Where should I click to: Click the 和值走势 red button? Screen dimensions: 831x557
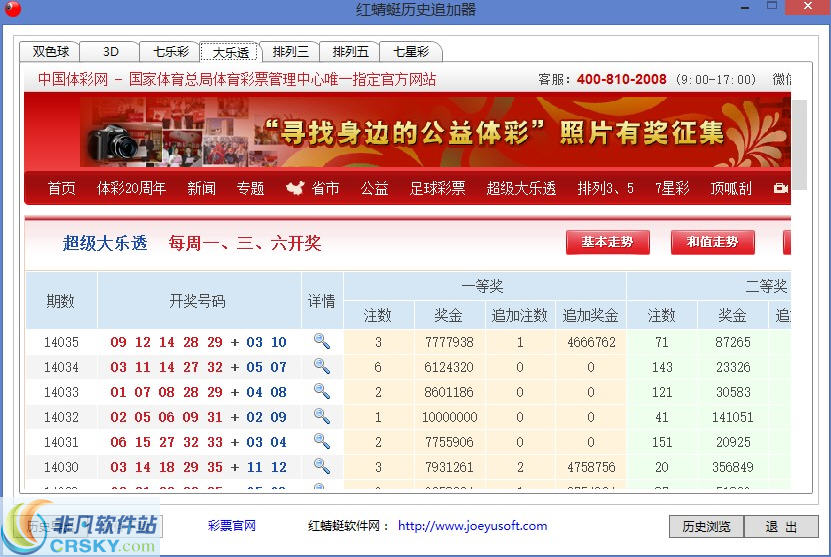pos(712,242)
